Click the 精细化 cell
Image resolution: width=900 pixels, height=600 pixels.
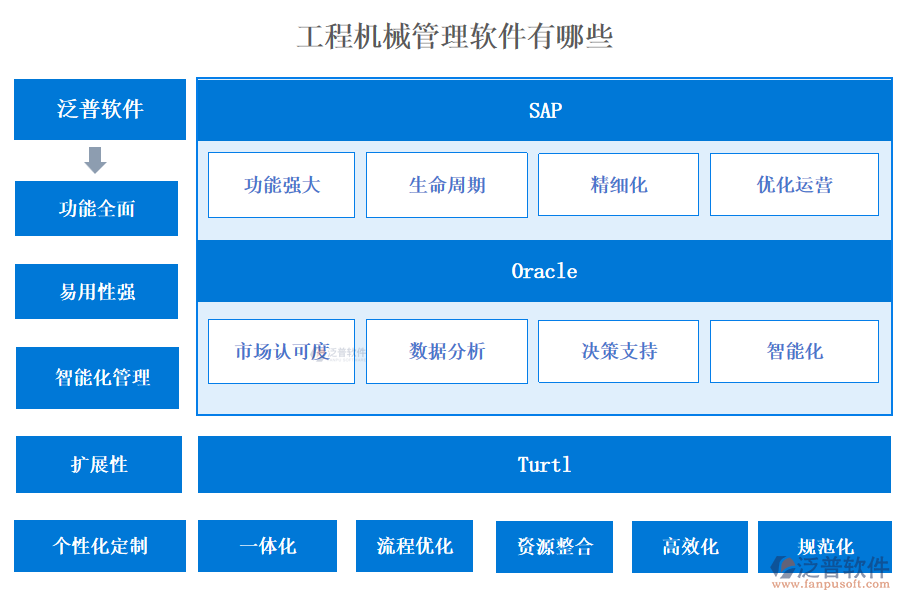[618, 184]
